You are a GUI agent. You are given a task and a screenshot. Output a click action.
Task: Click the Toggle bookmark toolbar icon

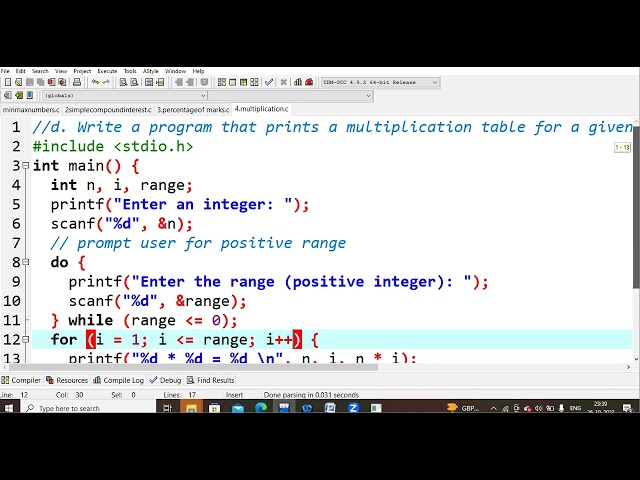point(204,82)
